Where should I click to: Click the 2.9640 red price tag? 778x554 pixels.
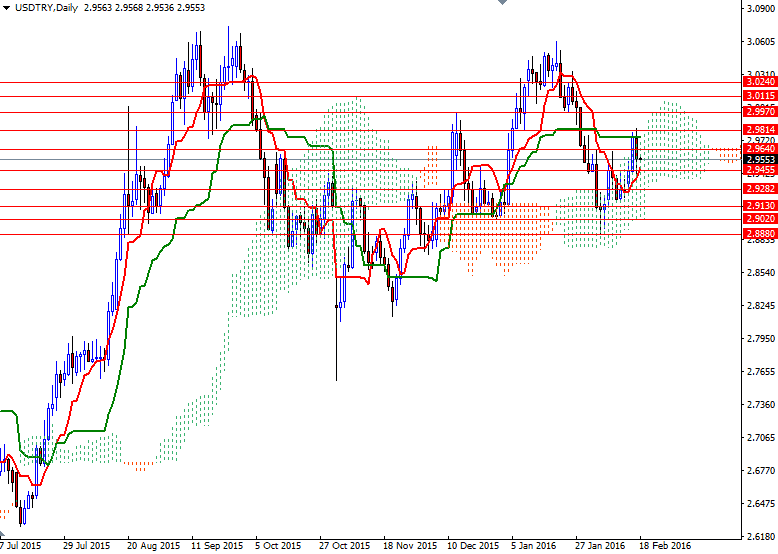pyautogui.click(x=760, y=149)
